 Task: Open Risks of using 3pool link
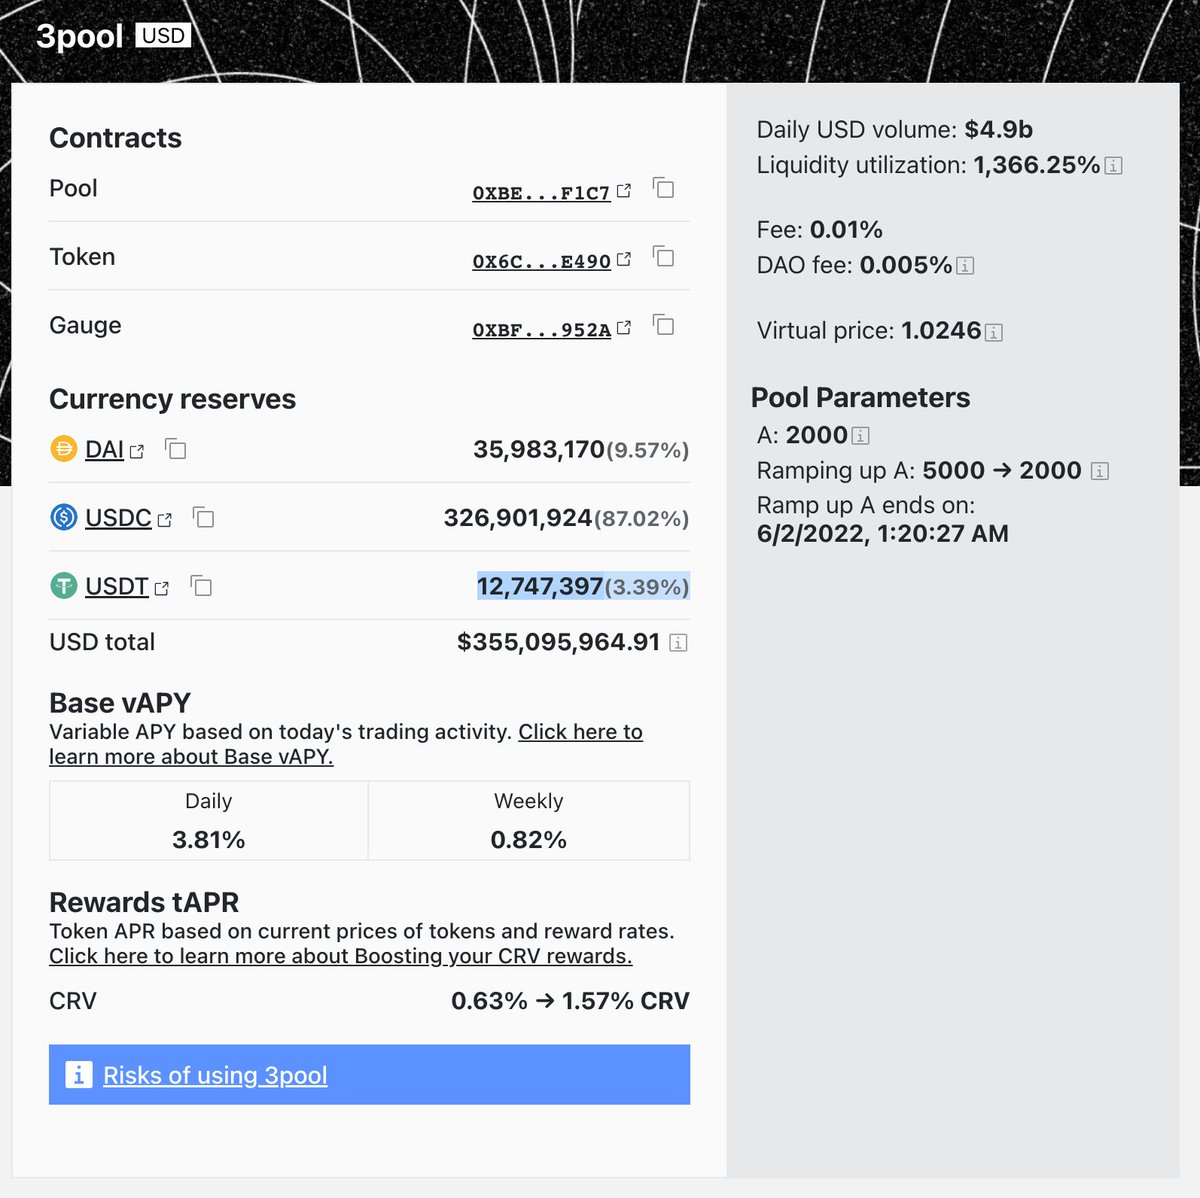click(x=215, y=1075)
